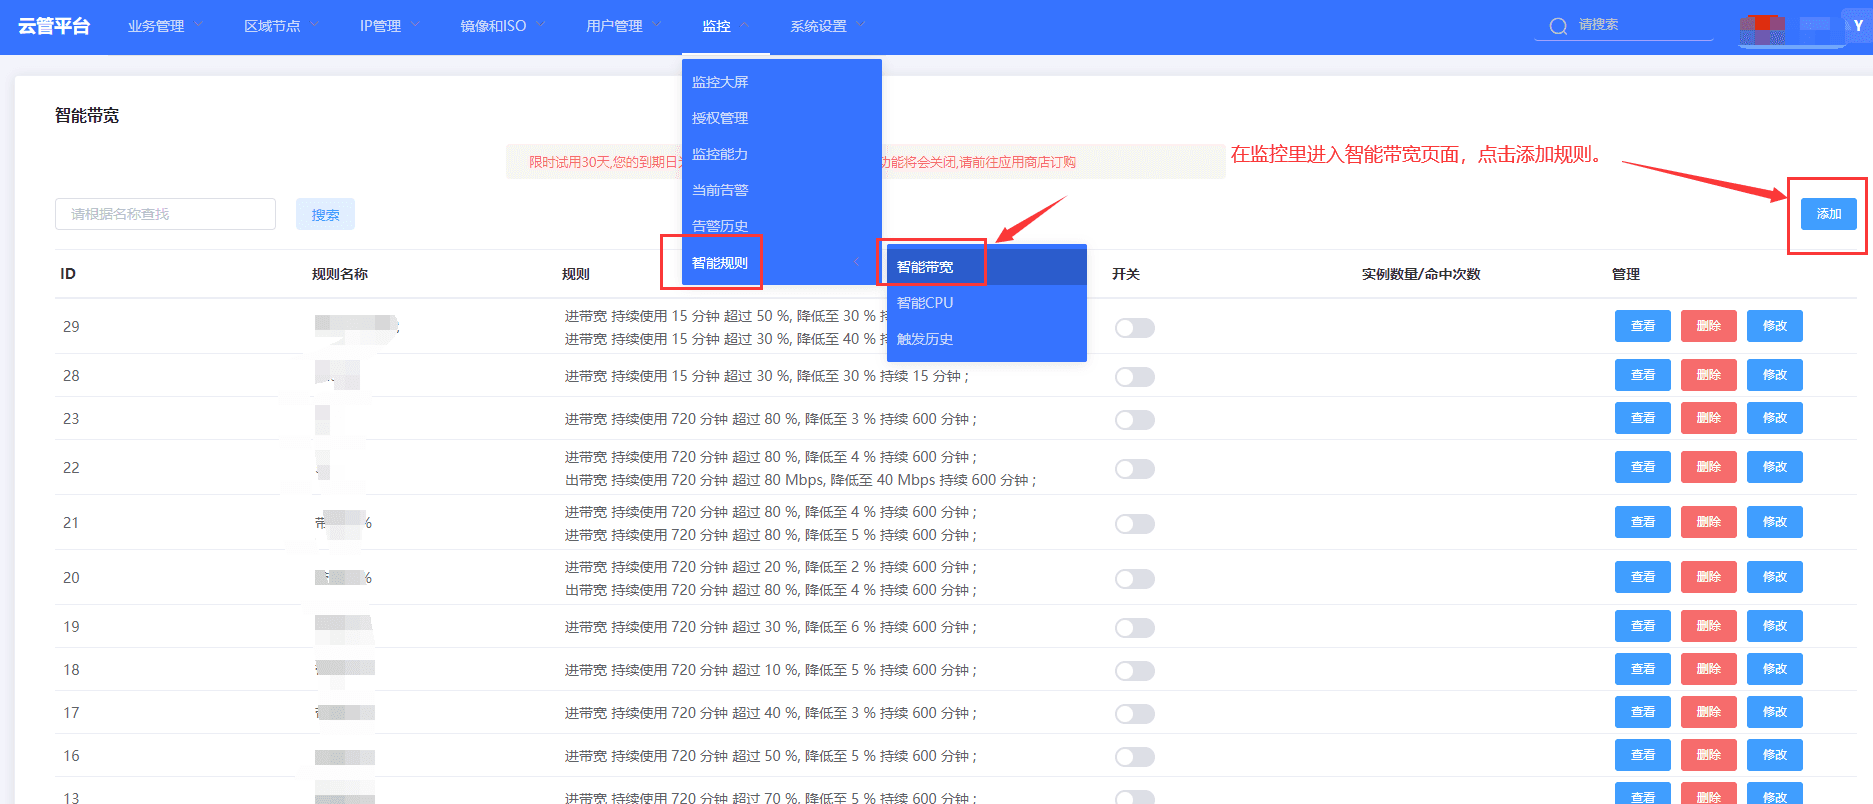1873x804 pixels.
Task: Expand the 系统设置 menu
Action: pos(827,26)
